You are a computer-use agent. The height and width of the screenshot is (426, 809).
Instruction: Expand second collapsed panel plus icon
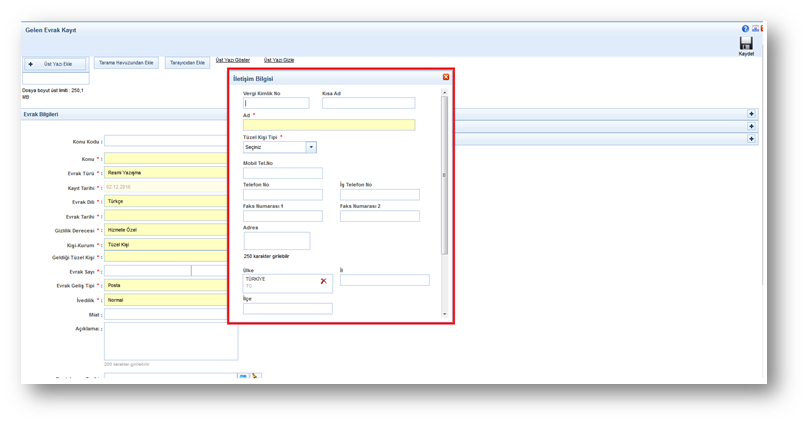[x=751, y=127]
